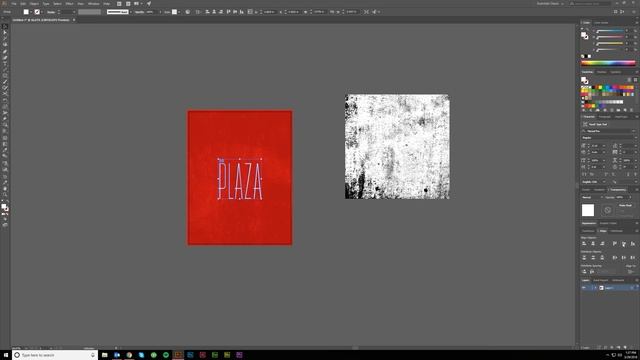The height and width of the screenshot is (360, 640).
Task: Click the Windows Start button
Action: click(6, 355)
